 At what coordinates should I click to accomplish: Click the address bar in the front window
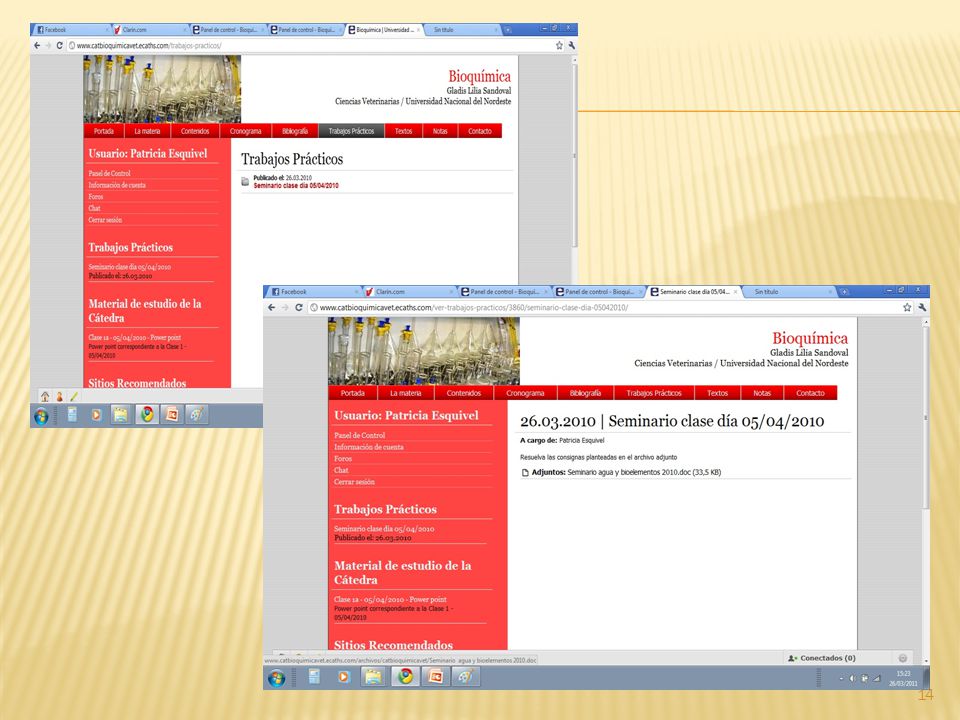click(603, 307)
